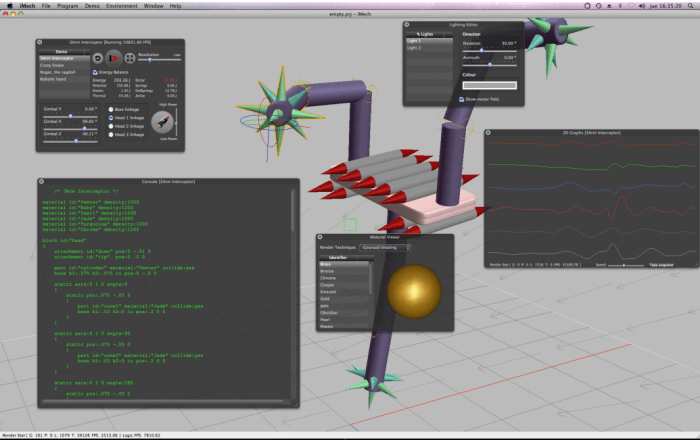Viewport: 700px width, 440px height.
Task: Close the Lighting Editor panel
Action: pos(407,24)
